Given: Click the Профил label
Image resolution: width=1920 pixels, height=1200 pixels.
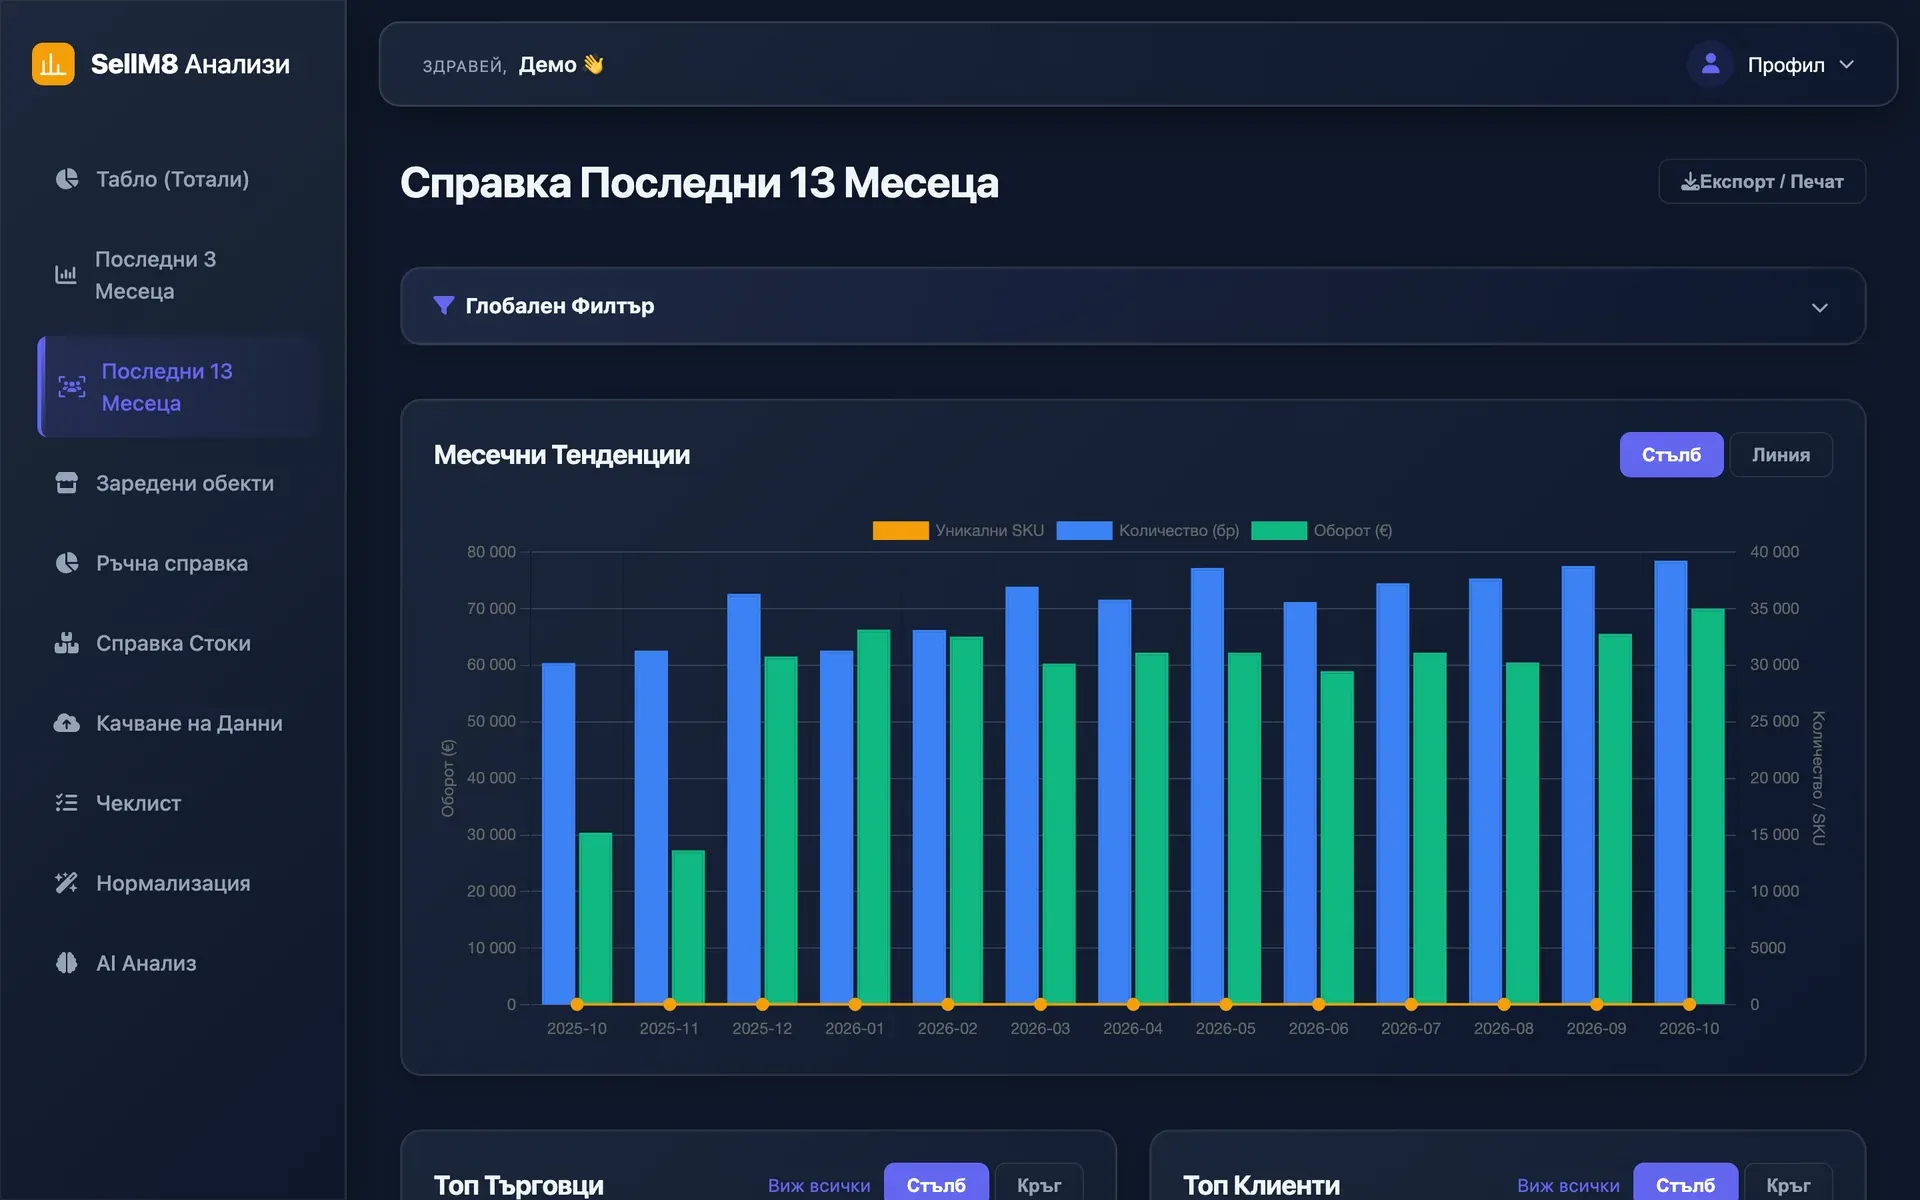Looking at the screenshot, I should 1786,65.
